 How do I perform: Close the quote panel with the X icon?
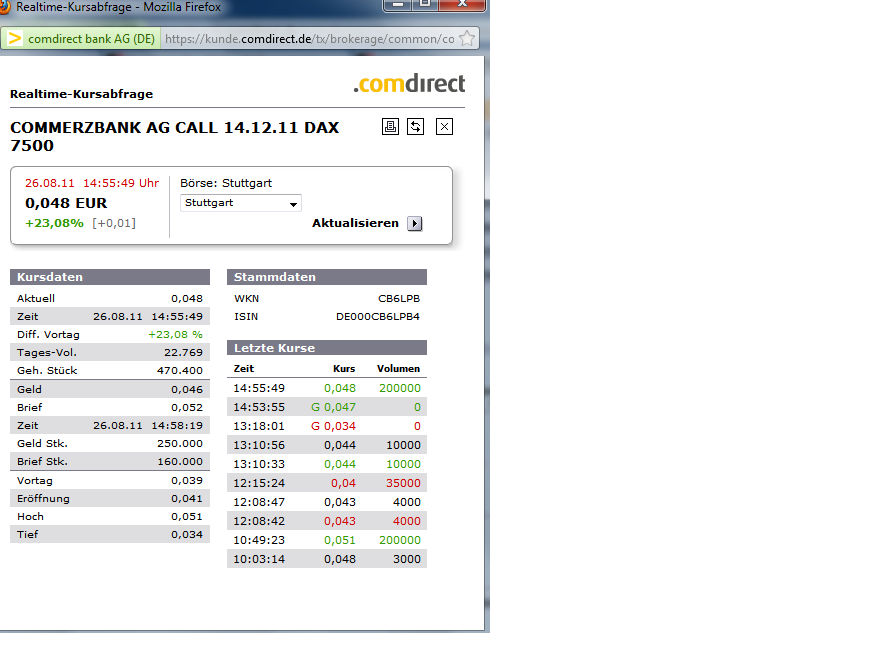(x=445, y=126)
